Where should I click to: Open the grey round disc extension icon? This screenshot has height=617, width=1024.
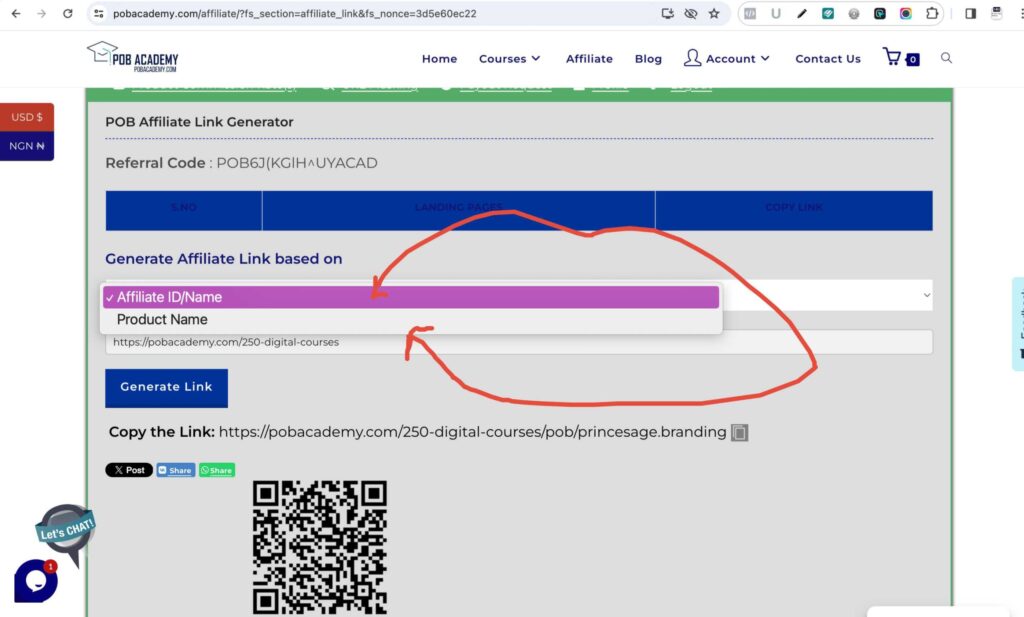(854, 13)
